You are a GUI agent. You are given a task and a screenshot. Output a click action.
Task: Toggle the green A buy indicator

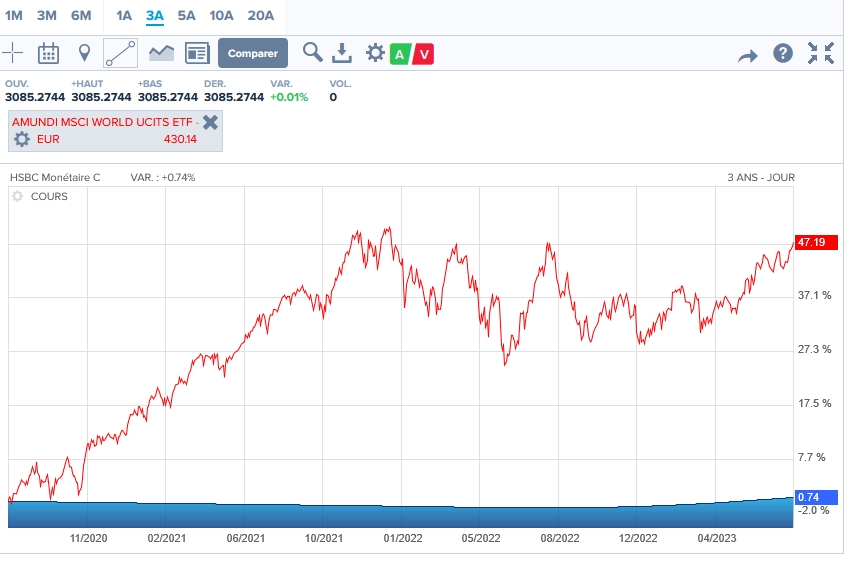400,54
